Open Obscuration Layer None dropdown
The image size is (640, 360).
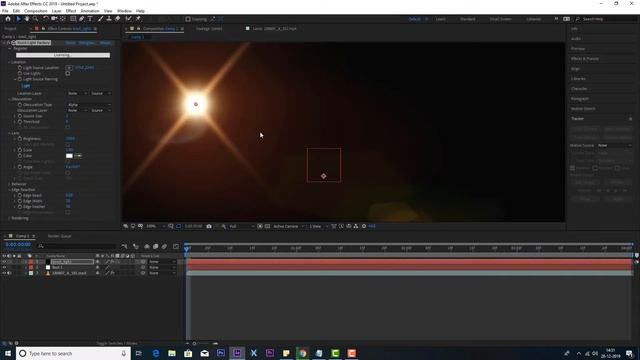tap(78, 111)
